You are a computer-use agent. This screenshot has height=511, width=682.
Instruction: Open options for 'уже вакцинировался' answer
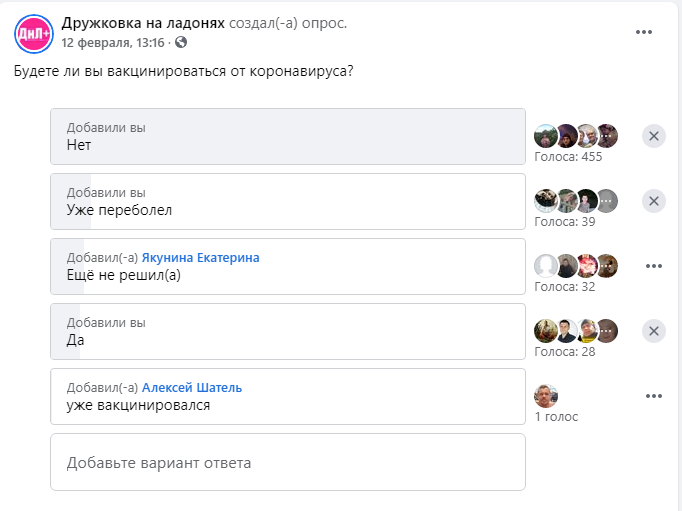[x=654, y=396]
